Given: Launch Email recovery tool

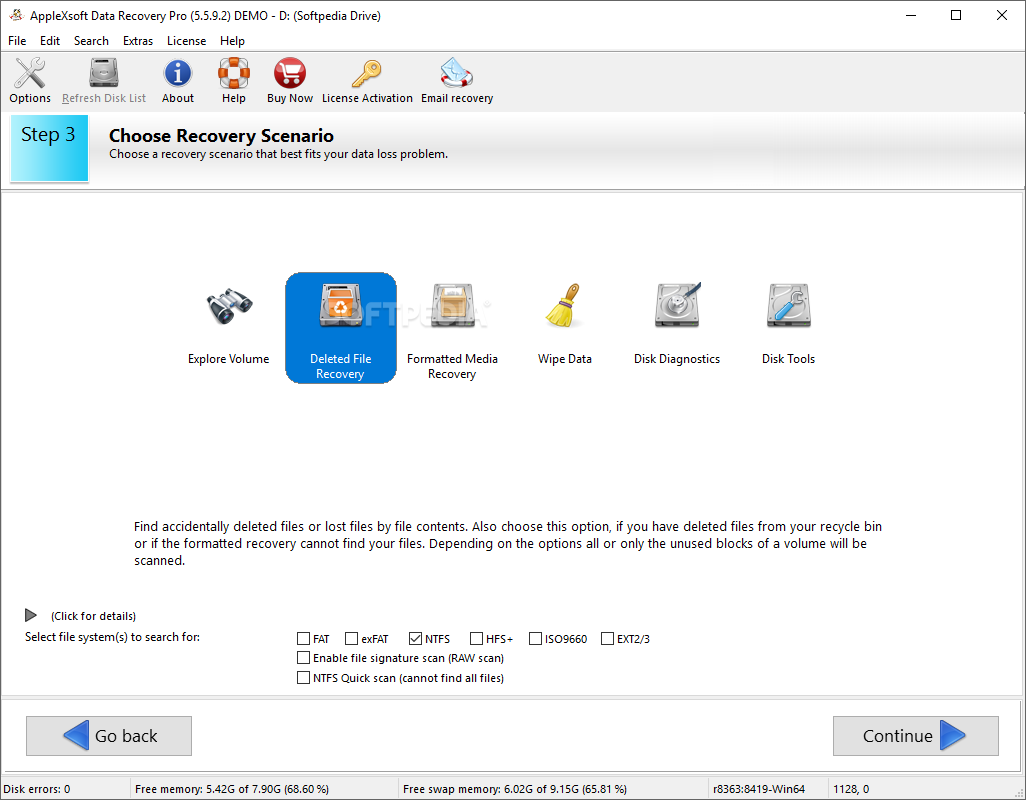Looking at the screenshot, I should [457, 80].
